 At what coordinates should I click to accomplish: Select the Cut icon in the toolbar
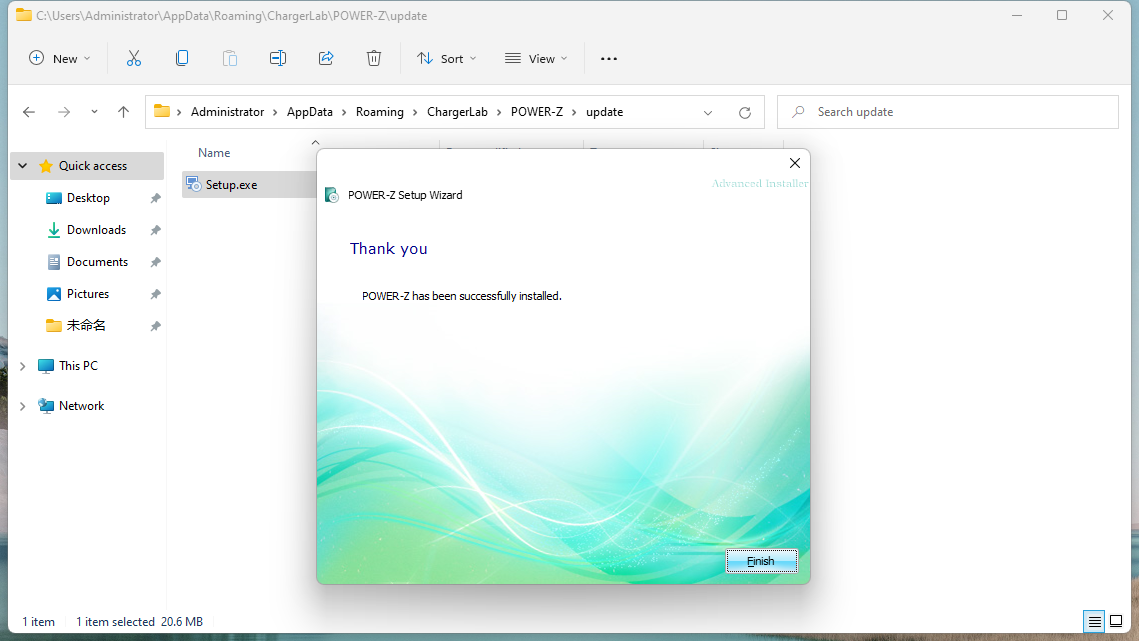[x=134, y=58]
